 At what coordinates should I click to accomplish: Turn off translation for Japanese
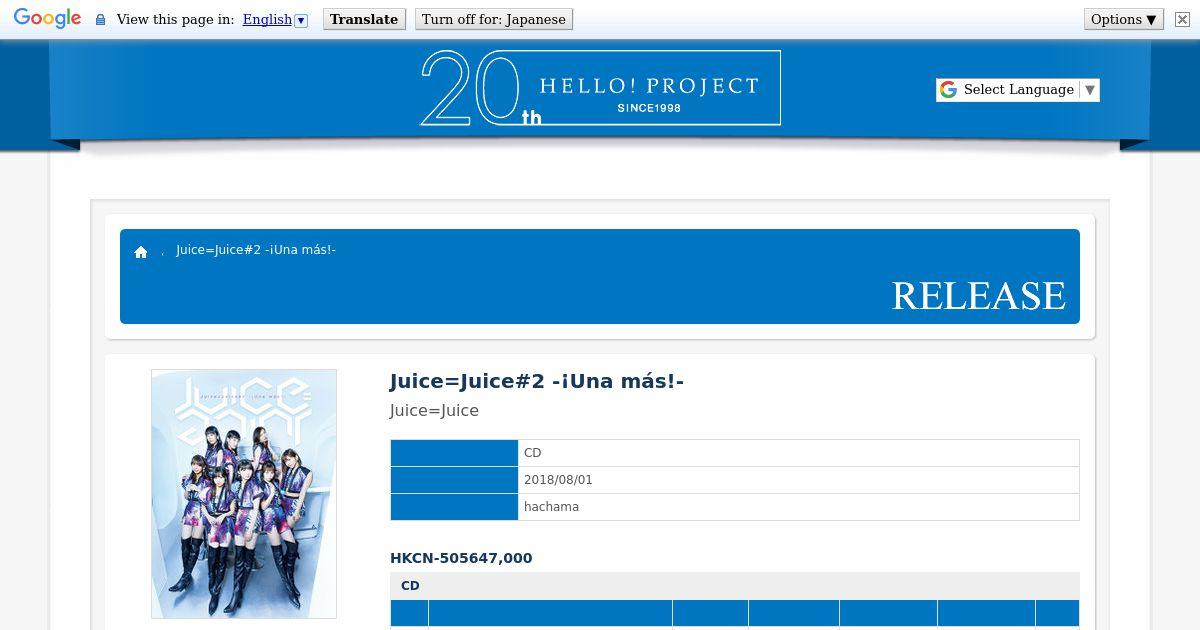[494, 19]
